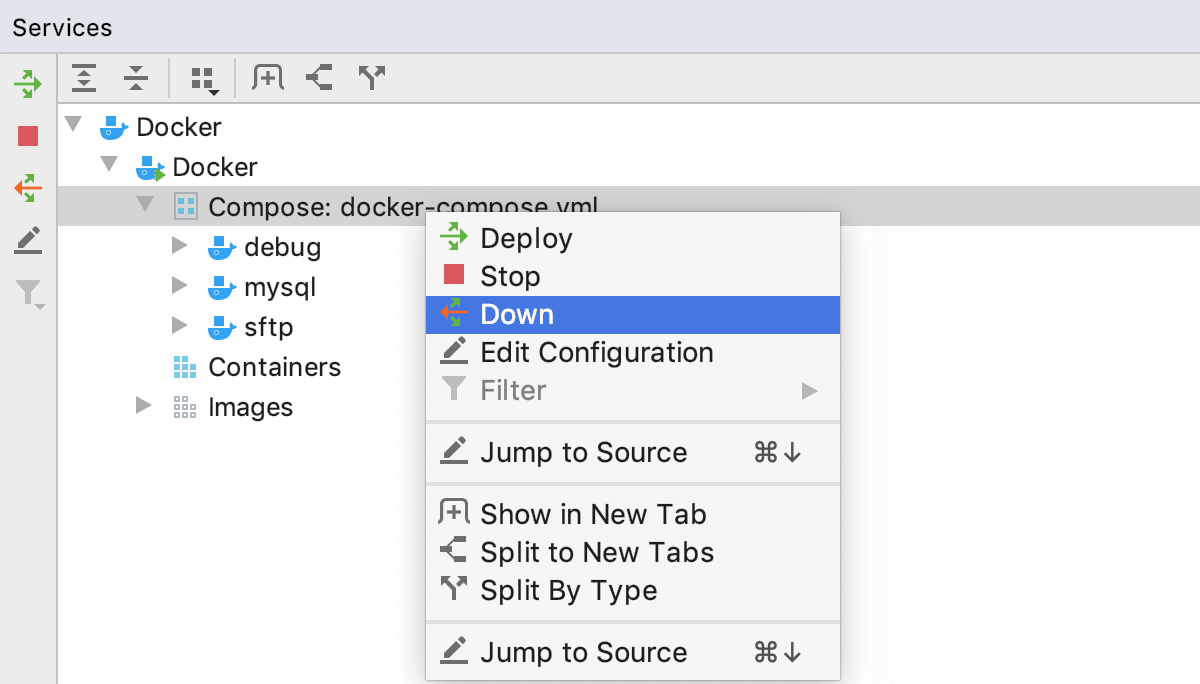1200x684 pixels.
Task: Select the Down arrows icon in sidebar
Action: [x=27, y=187]
